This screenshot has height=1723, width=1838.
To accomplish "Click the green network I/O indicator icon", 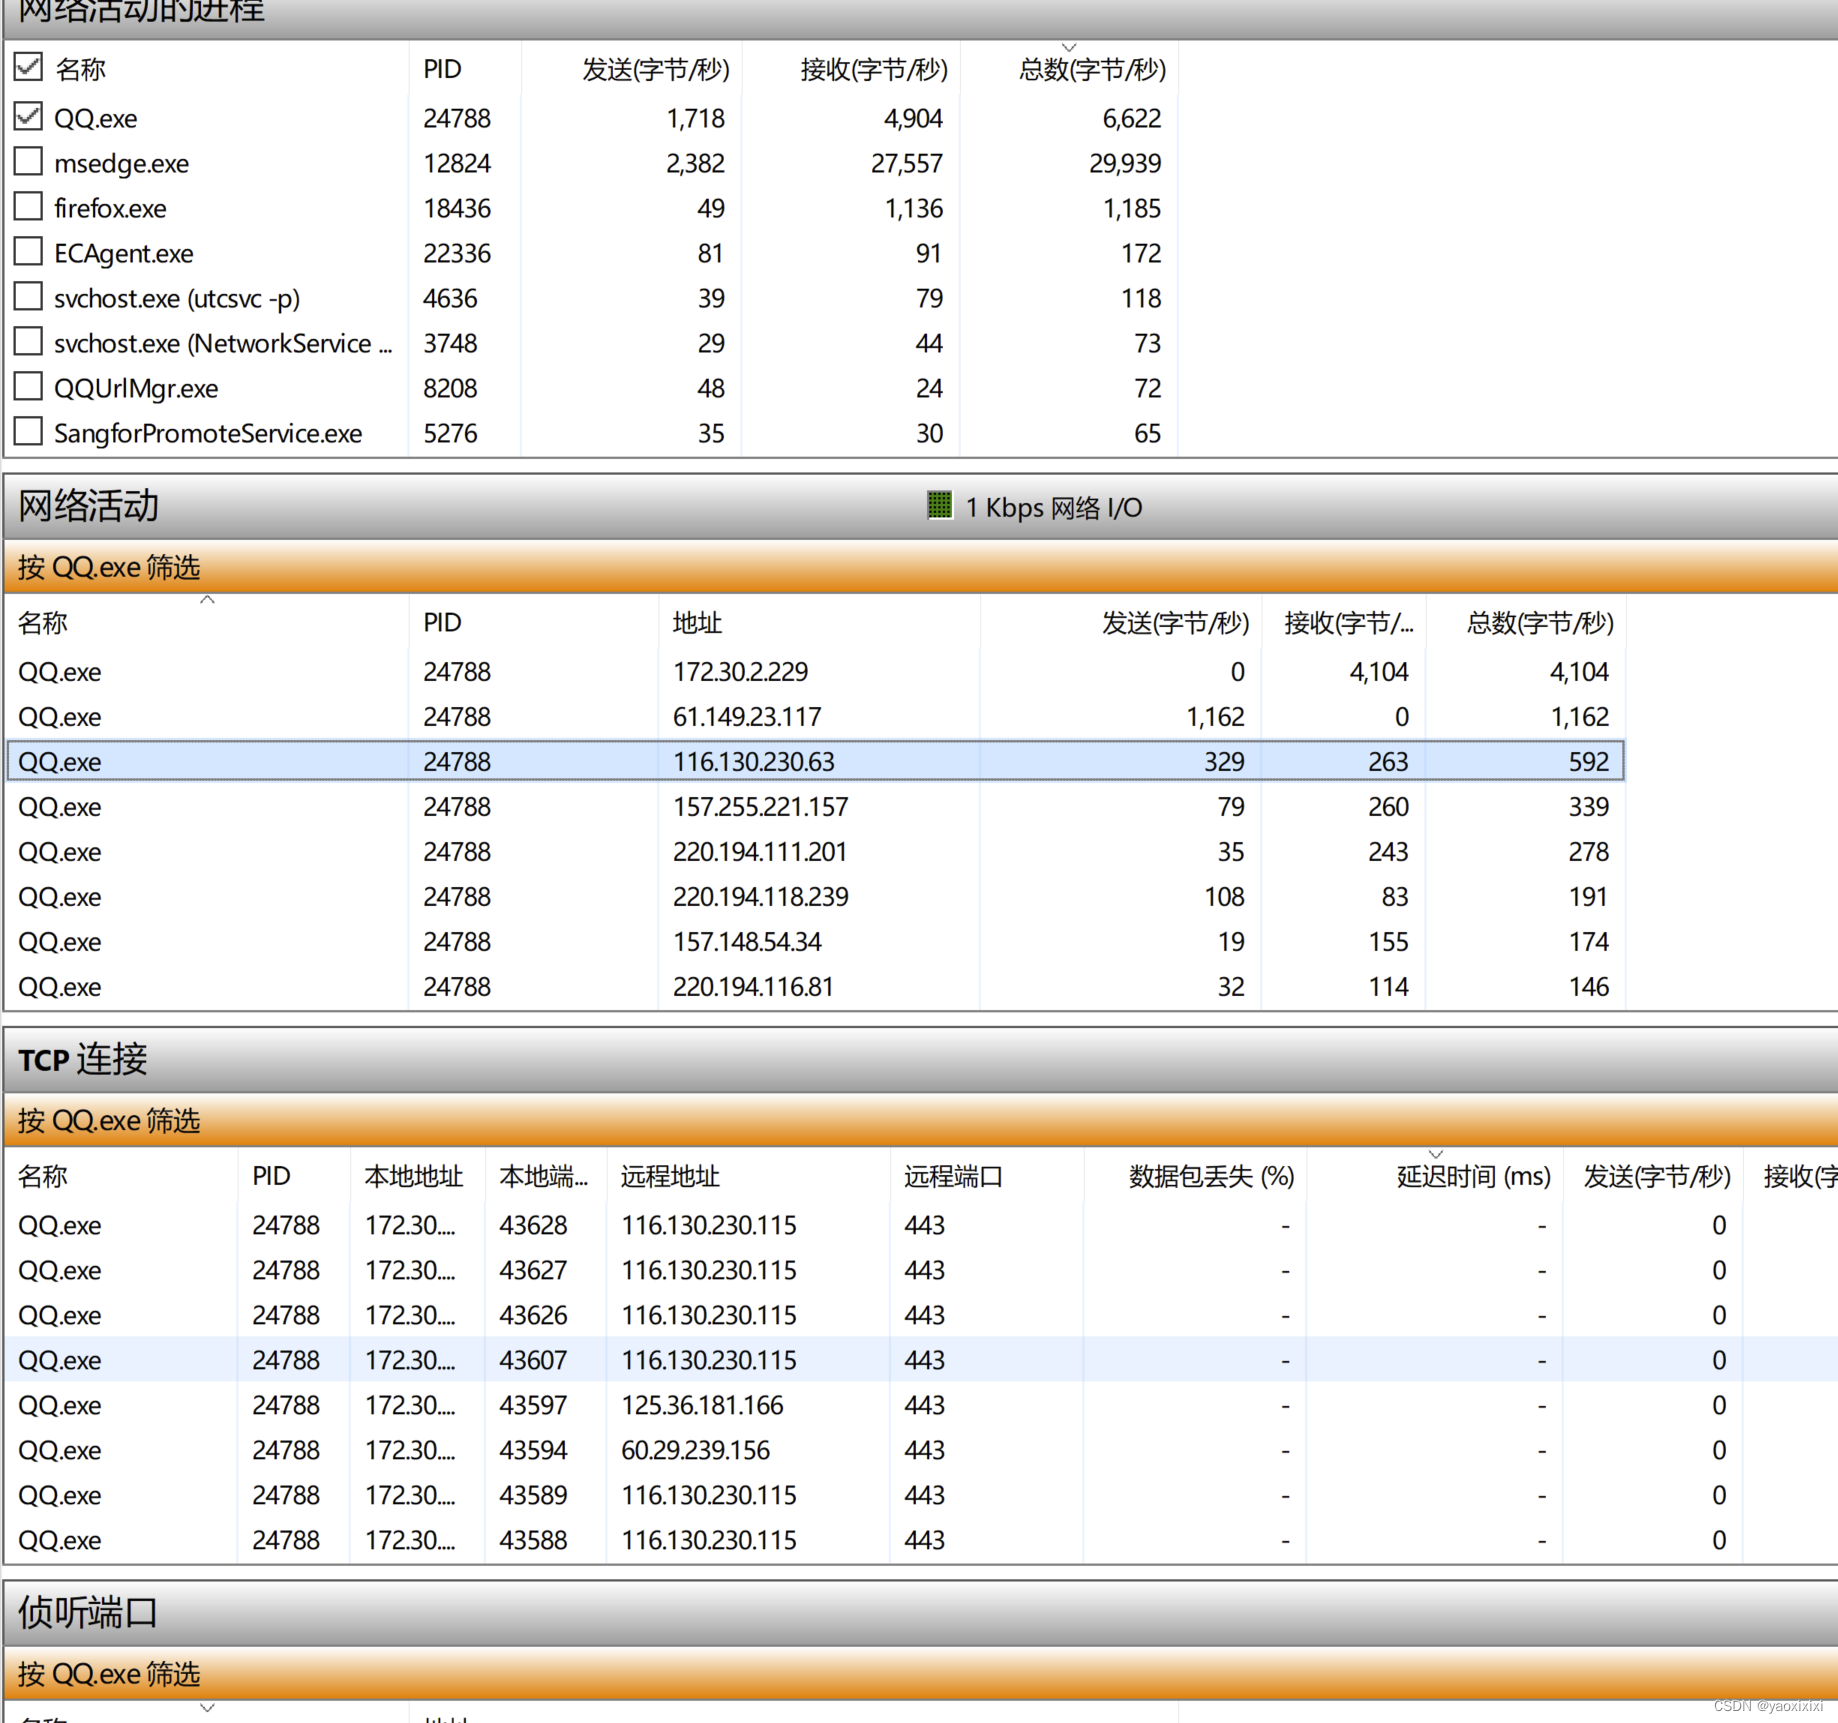I will click(x=939, y=506).
